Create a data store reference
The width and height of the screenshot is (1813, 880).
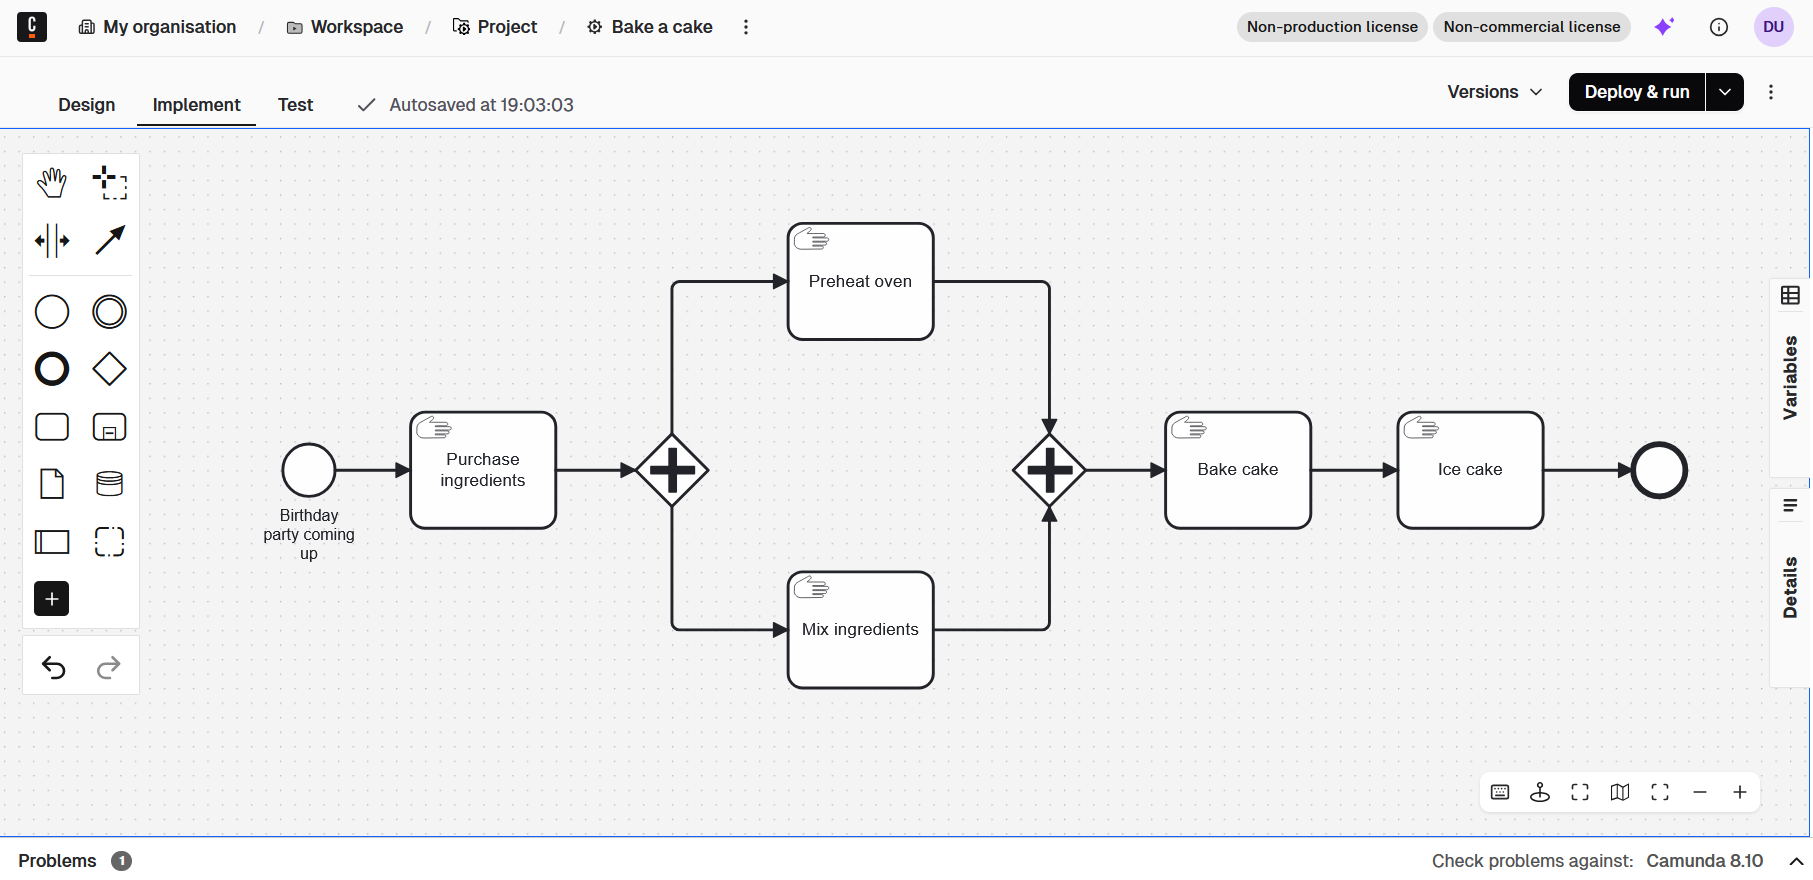(109, 484)
